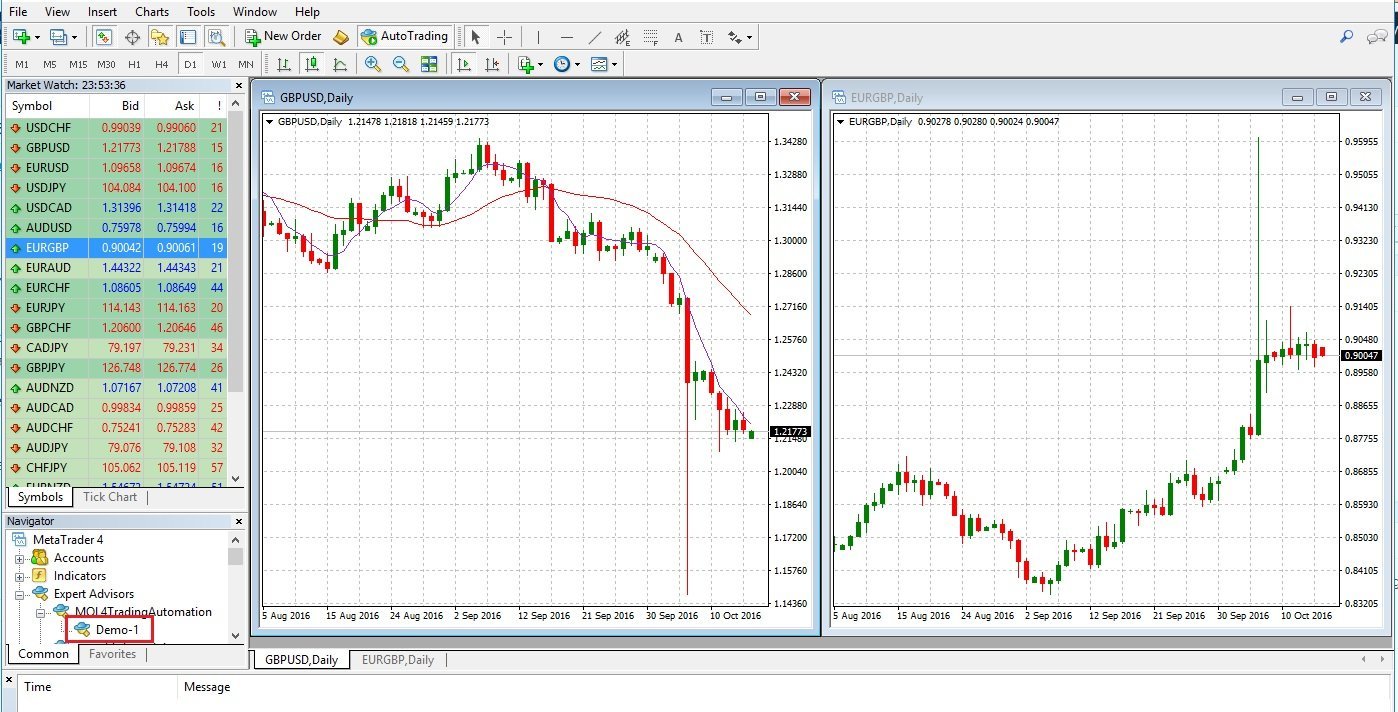1398x712 pixels.
Task: Switch chart to line chart style
Action: click(x=340, y=64)
